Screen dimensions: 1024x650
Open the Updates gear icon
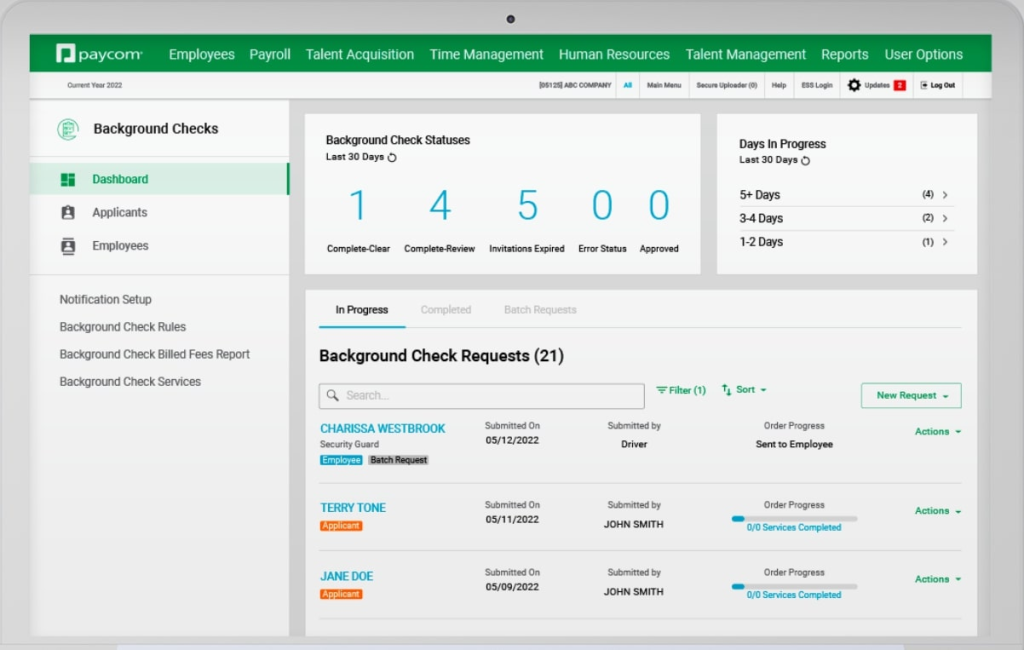855,85
